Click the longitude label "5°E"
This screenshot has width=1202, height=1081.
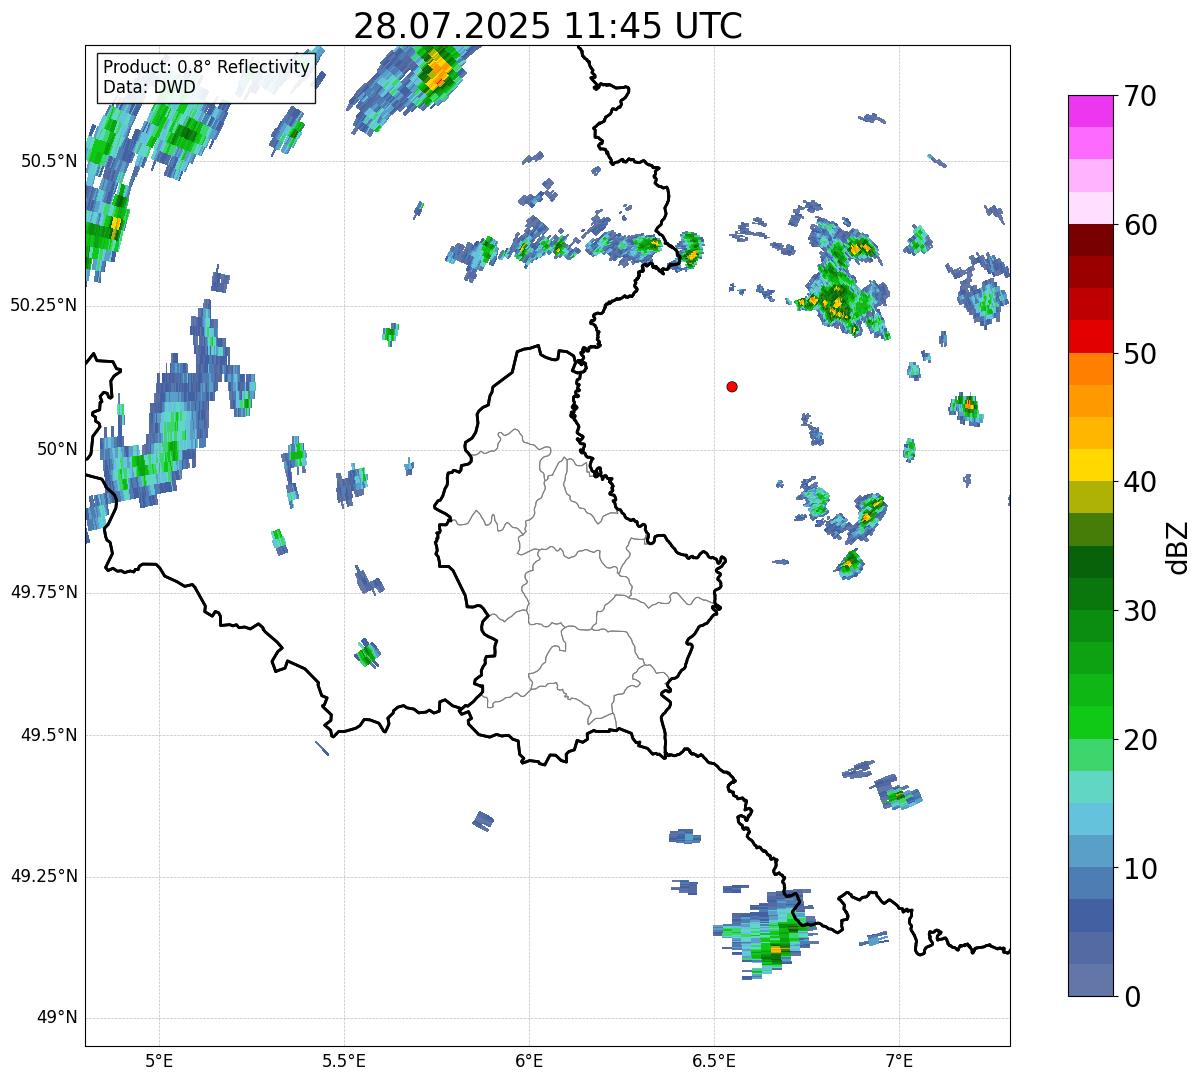click(x=159, y=1060)
